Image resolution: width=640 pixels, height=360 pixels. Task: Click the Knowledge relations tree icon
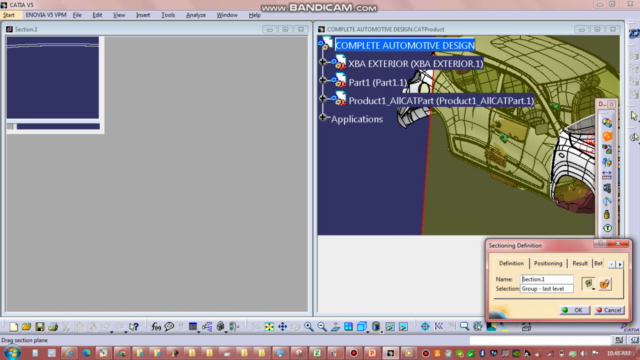pos(207,327)
